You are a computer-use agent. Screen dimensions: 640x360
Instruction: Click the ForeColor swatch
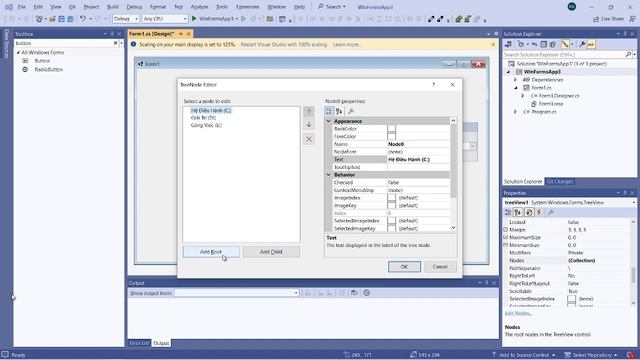coord(391,136)
